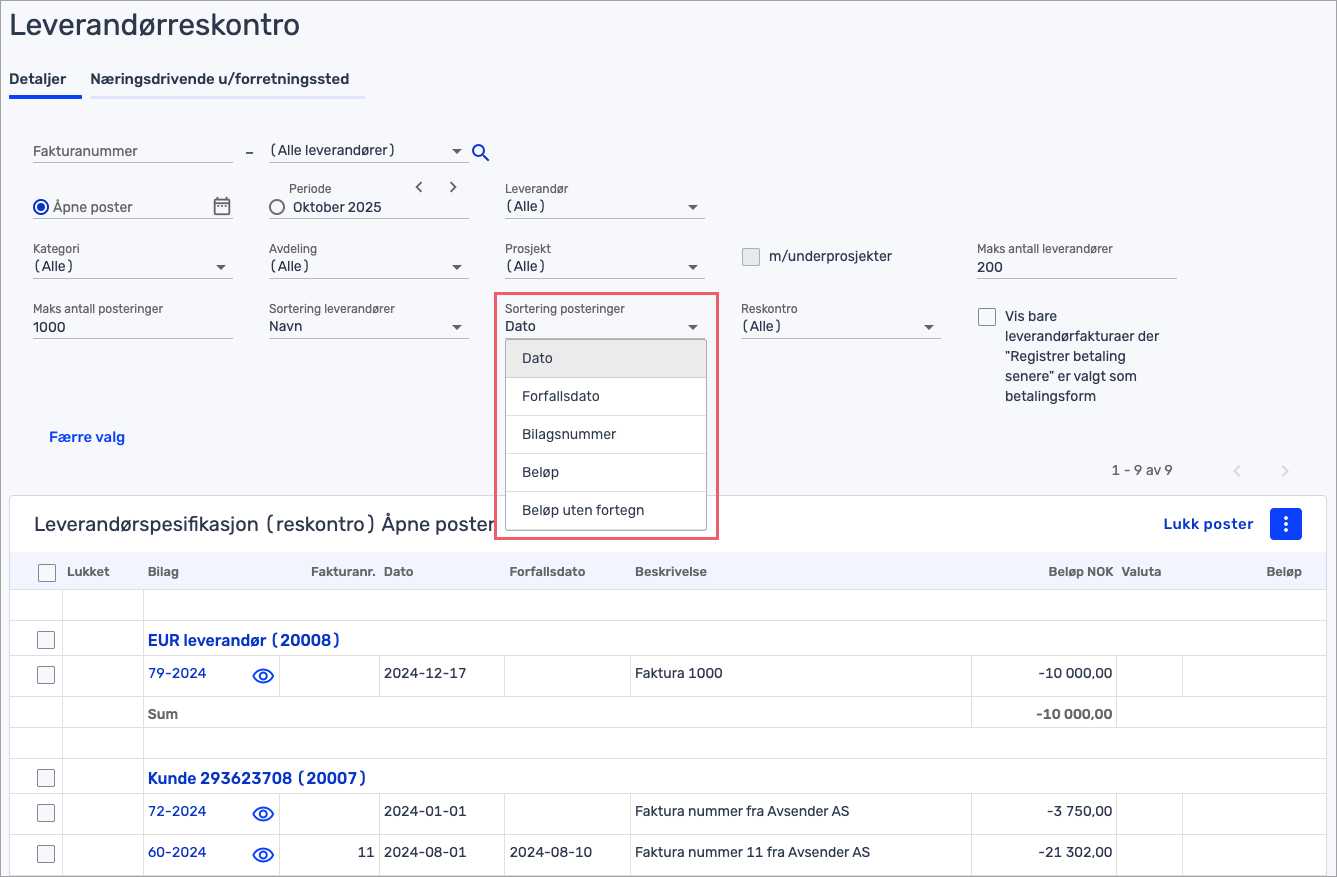This screenshot has width=1337, height=877.
Task: Enable the Registrer betaling senere invoices checkbox
Action: (987, 317)
